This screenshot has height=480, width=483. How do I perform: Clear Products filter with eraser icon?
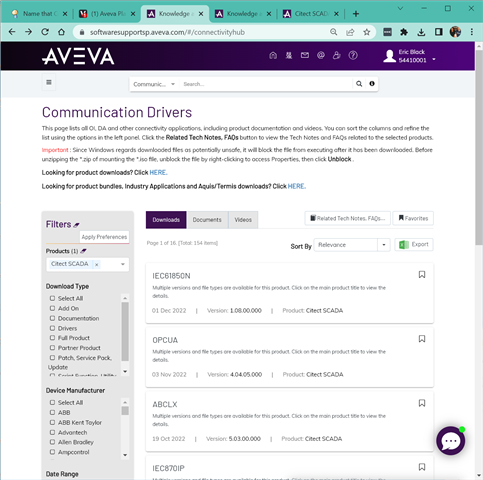click(x=83, y=251)
